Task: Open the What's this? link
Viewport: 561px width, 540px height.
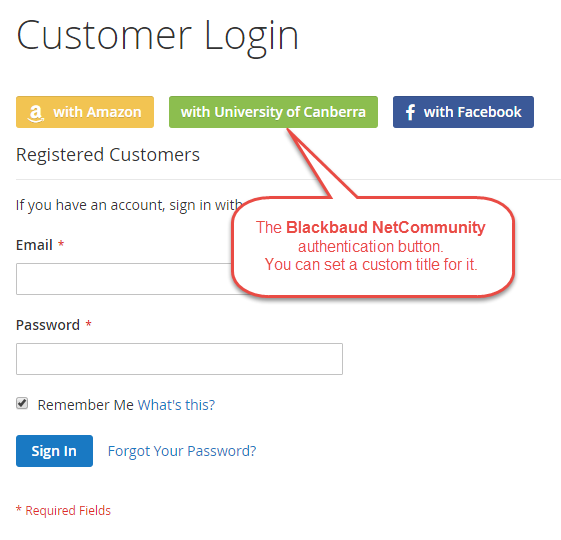Action: [x=176, y=405]
